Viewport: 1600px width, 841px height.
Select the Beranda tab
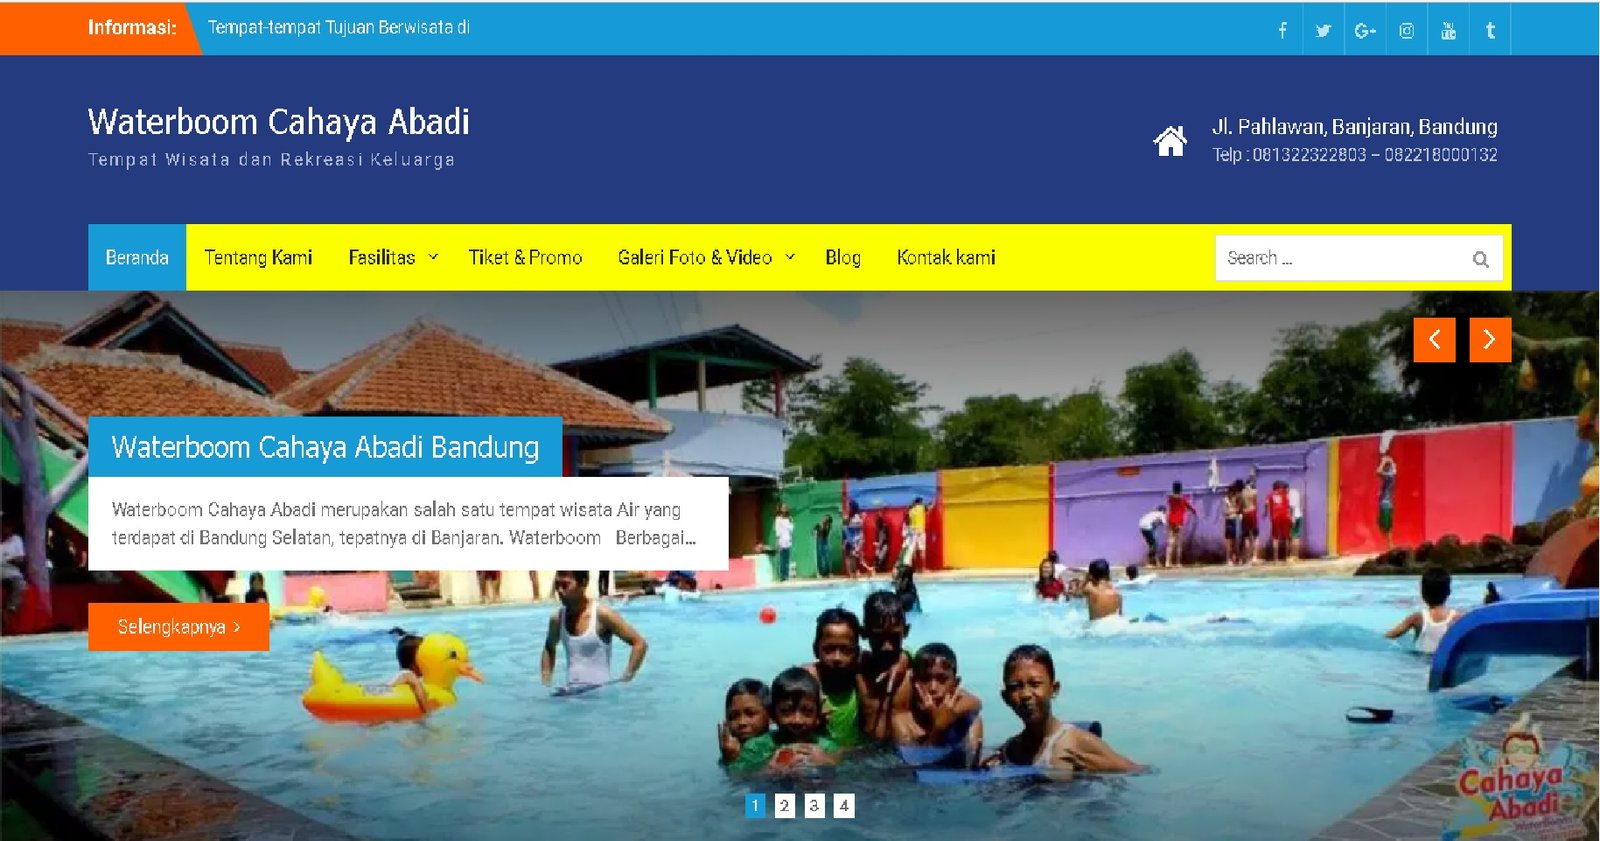pyautogui.click(x=137, y=258)
